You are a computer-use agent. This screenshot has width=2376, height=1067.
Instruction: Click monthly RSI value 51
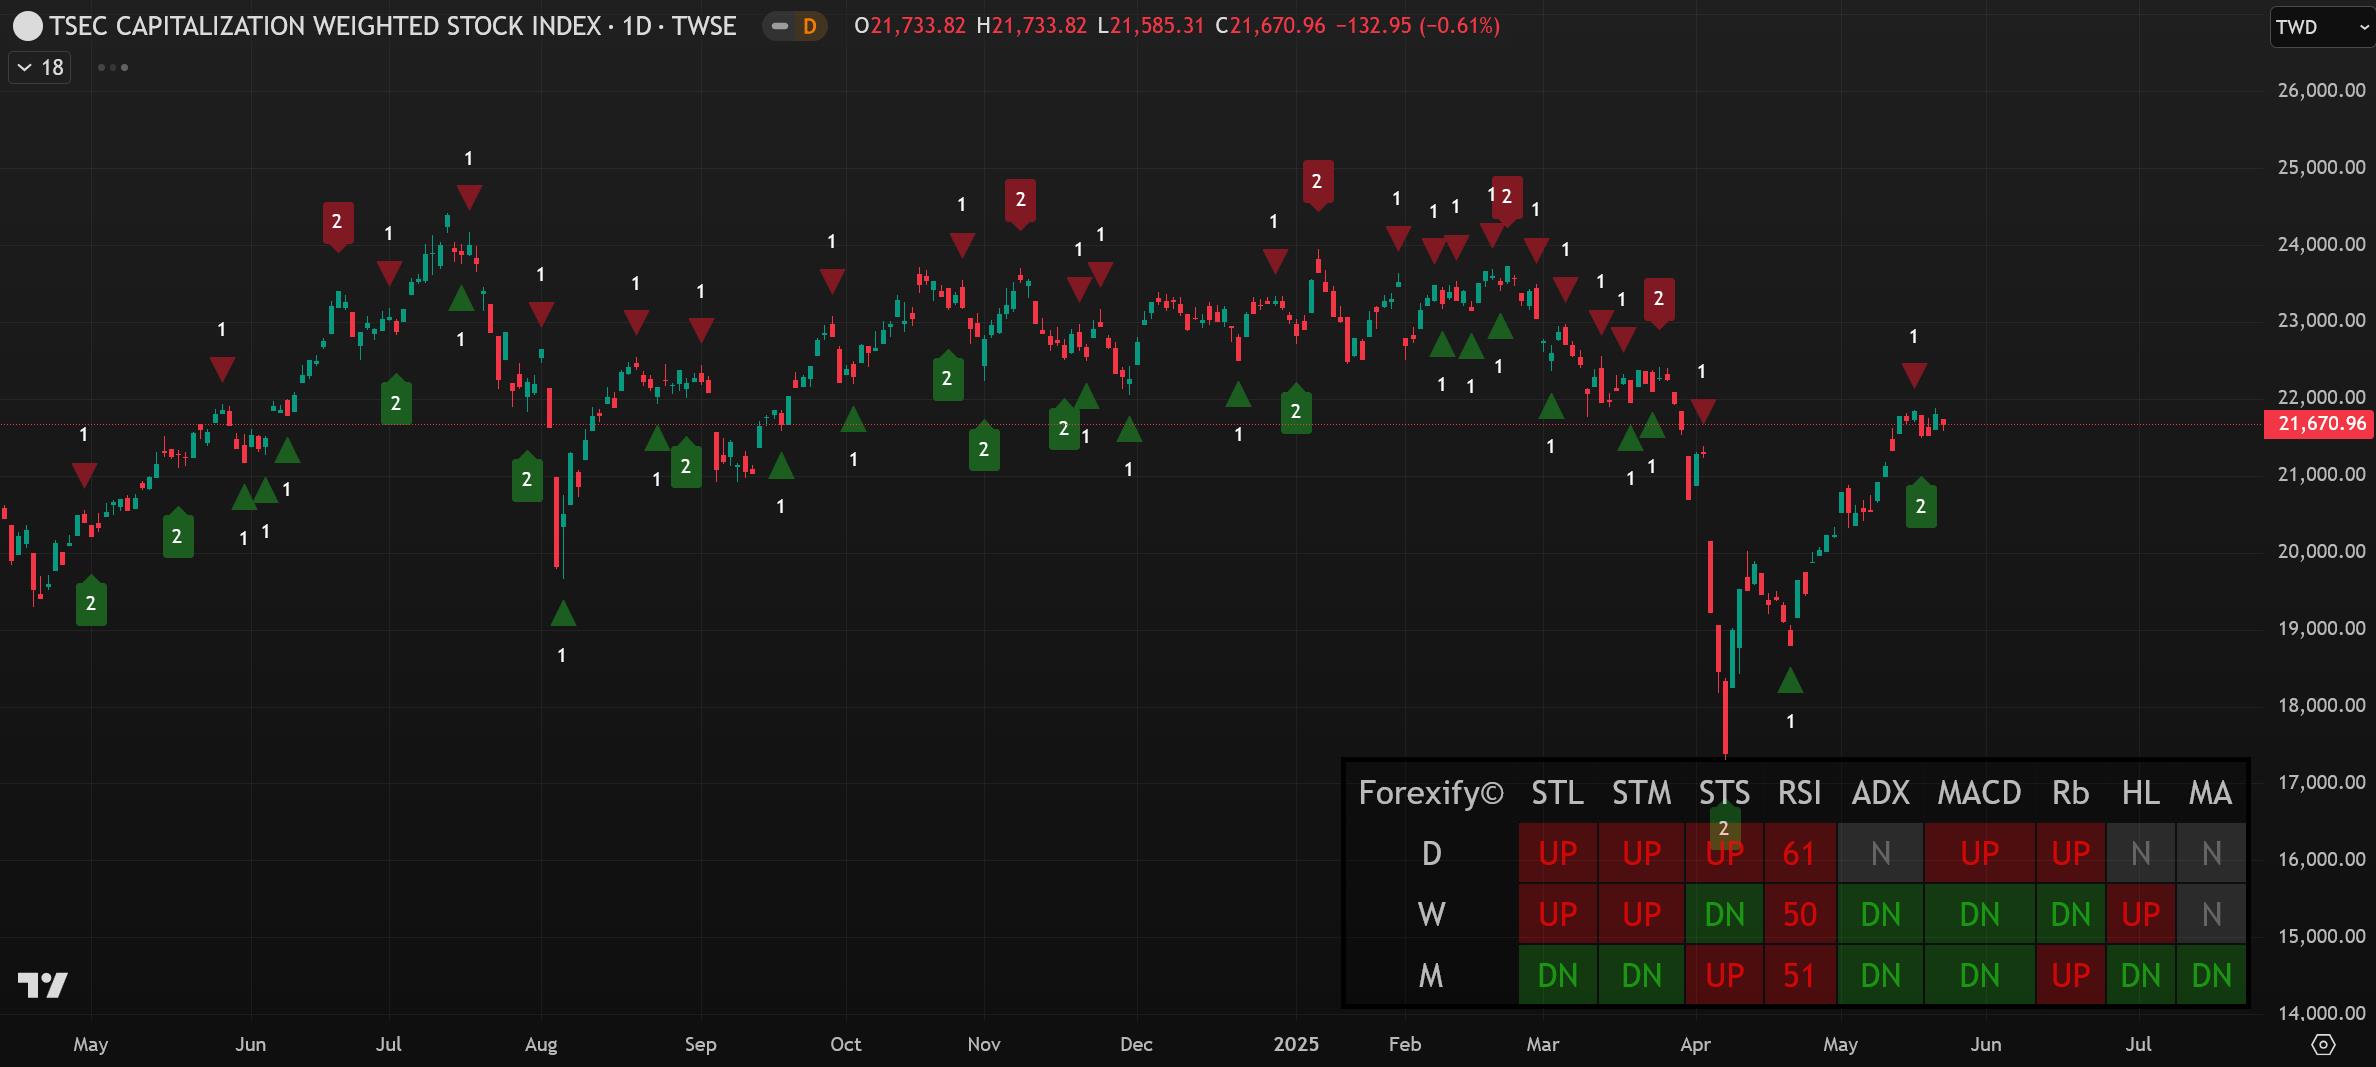click(1799, 975)
